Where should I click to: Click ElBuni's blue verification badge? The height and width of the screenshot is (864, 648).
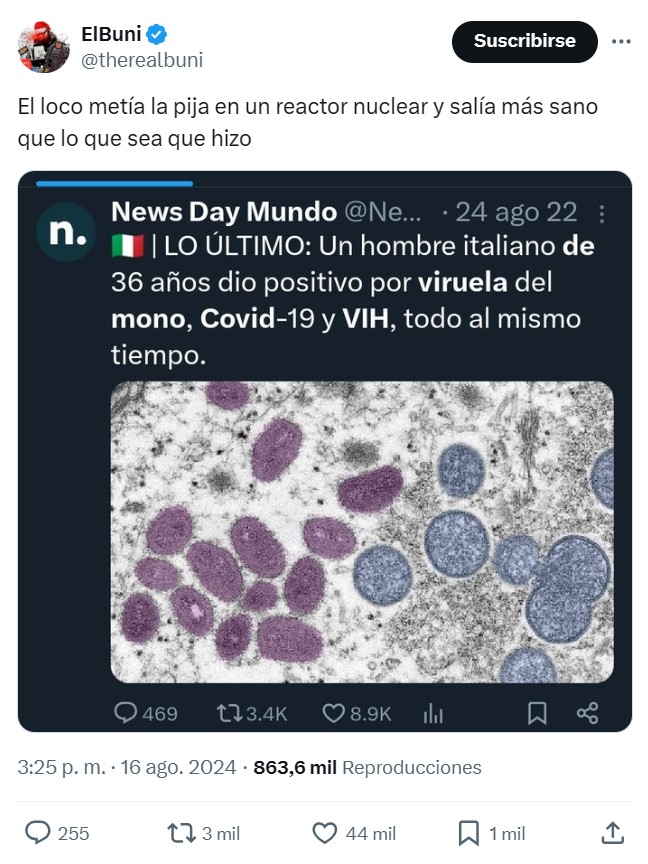156,32
